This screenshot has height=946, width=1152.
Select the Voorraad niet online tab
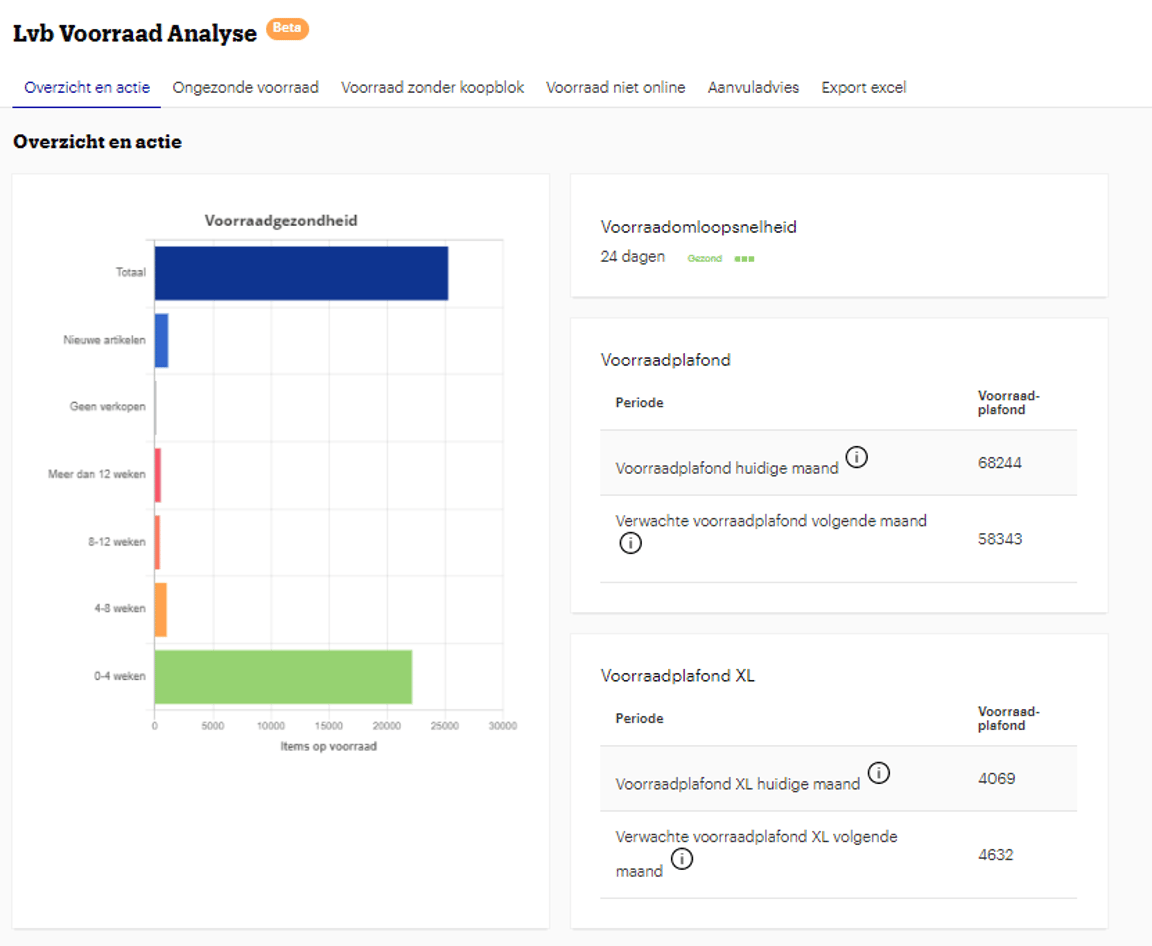[615, 88]
